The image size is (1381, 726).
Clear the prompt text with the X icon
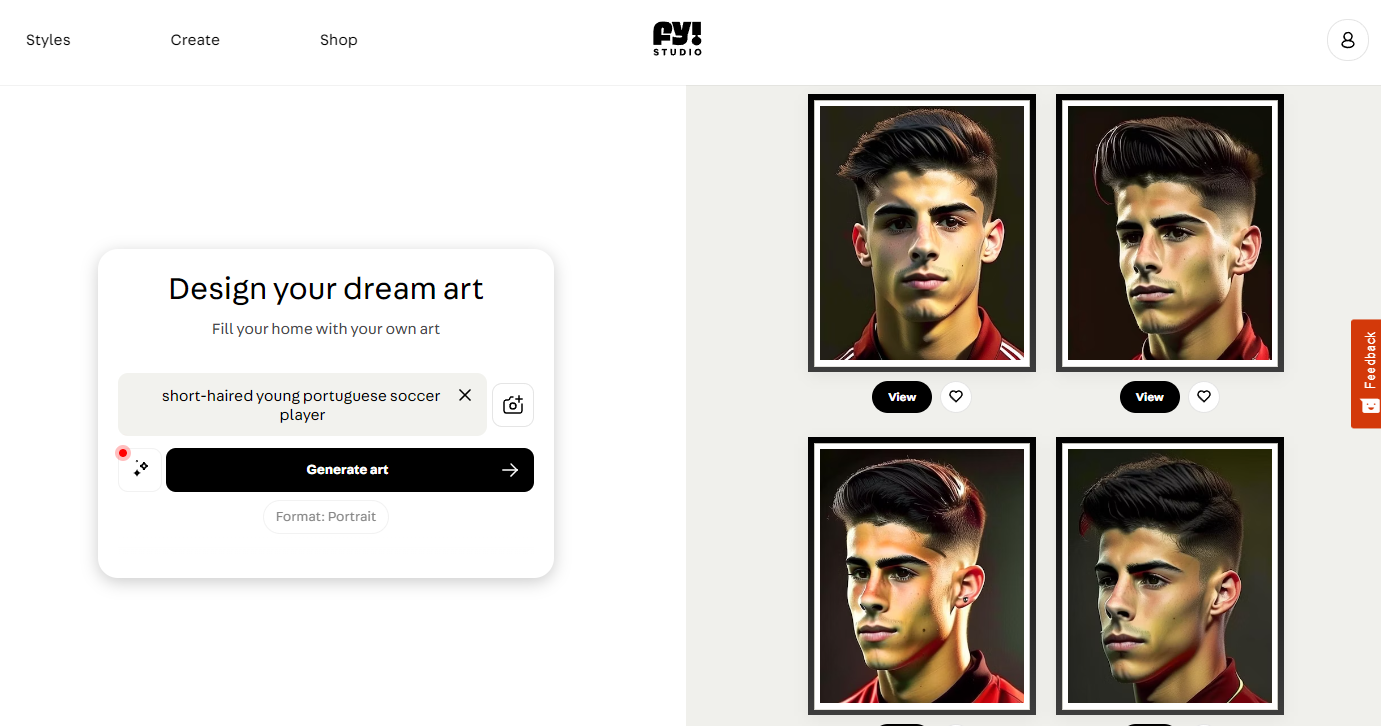465,395
